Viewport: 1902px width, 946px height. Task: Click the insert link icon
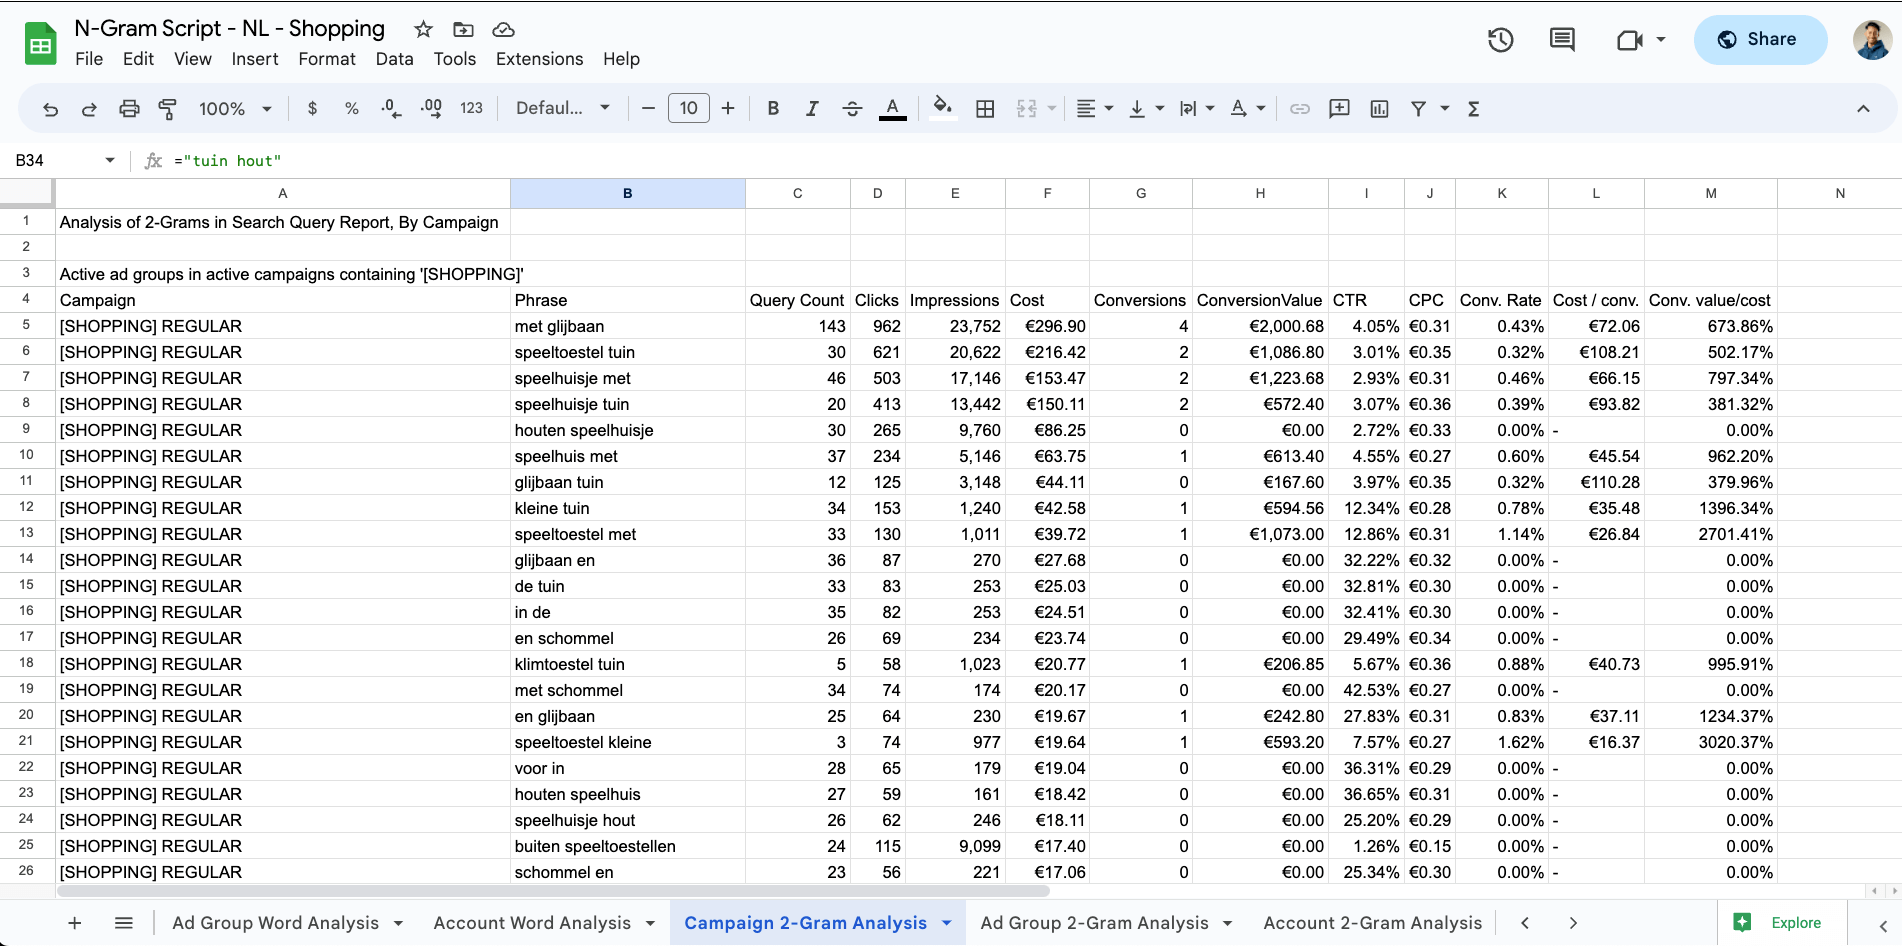coord(1300,109)
